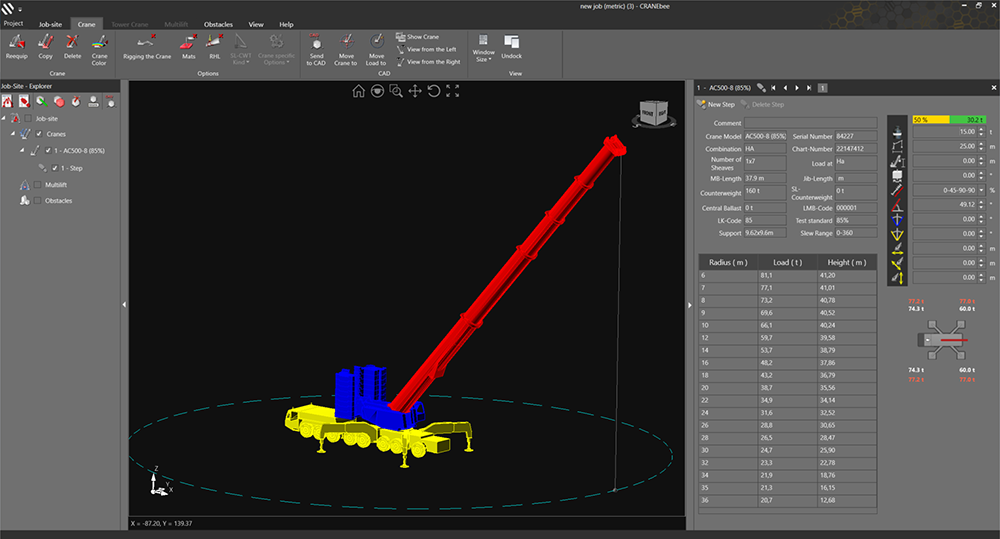Click the step number 1 button
The image size is (1000, 539).
(823, 88)
